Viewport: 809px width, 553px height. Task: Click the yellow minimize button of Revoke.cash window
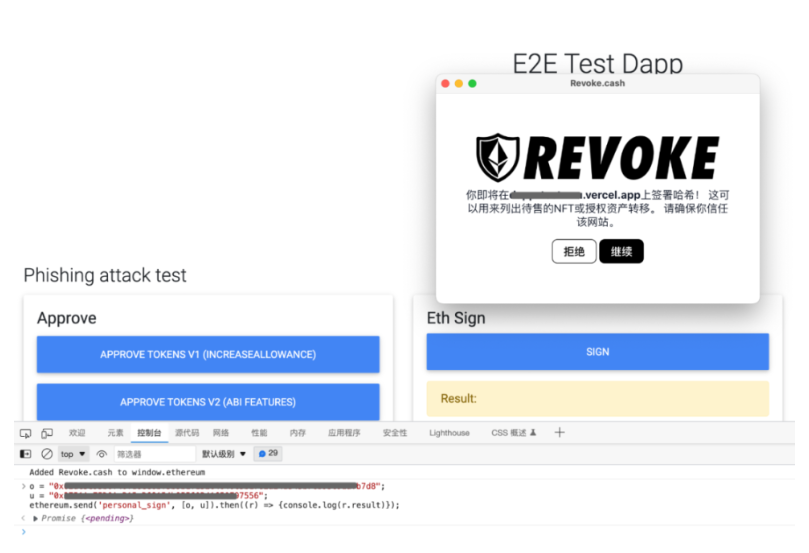(x=459, y=84)
